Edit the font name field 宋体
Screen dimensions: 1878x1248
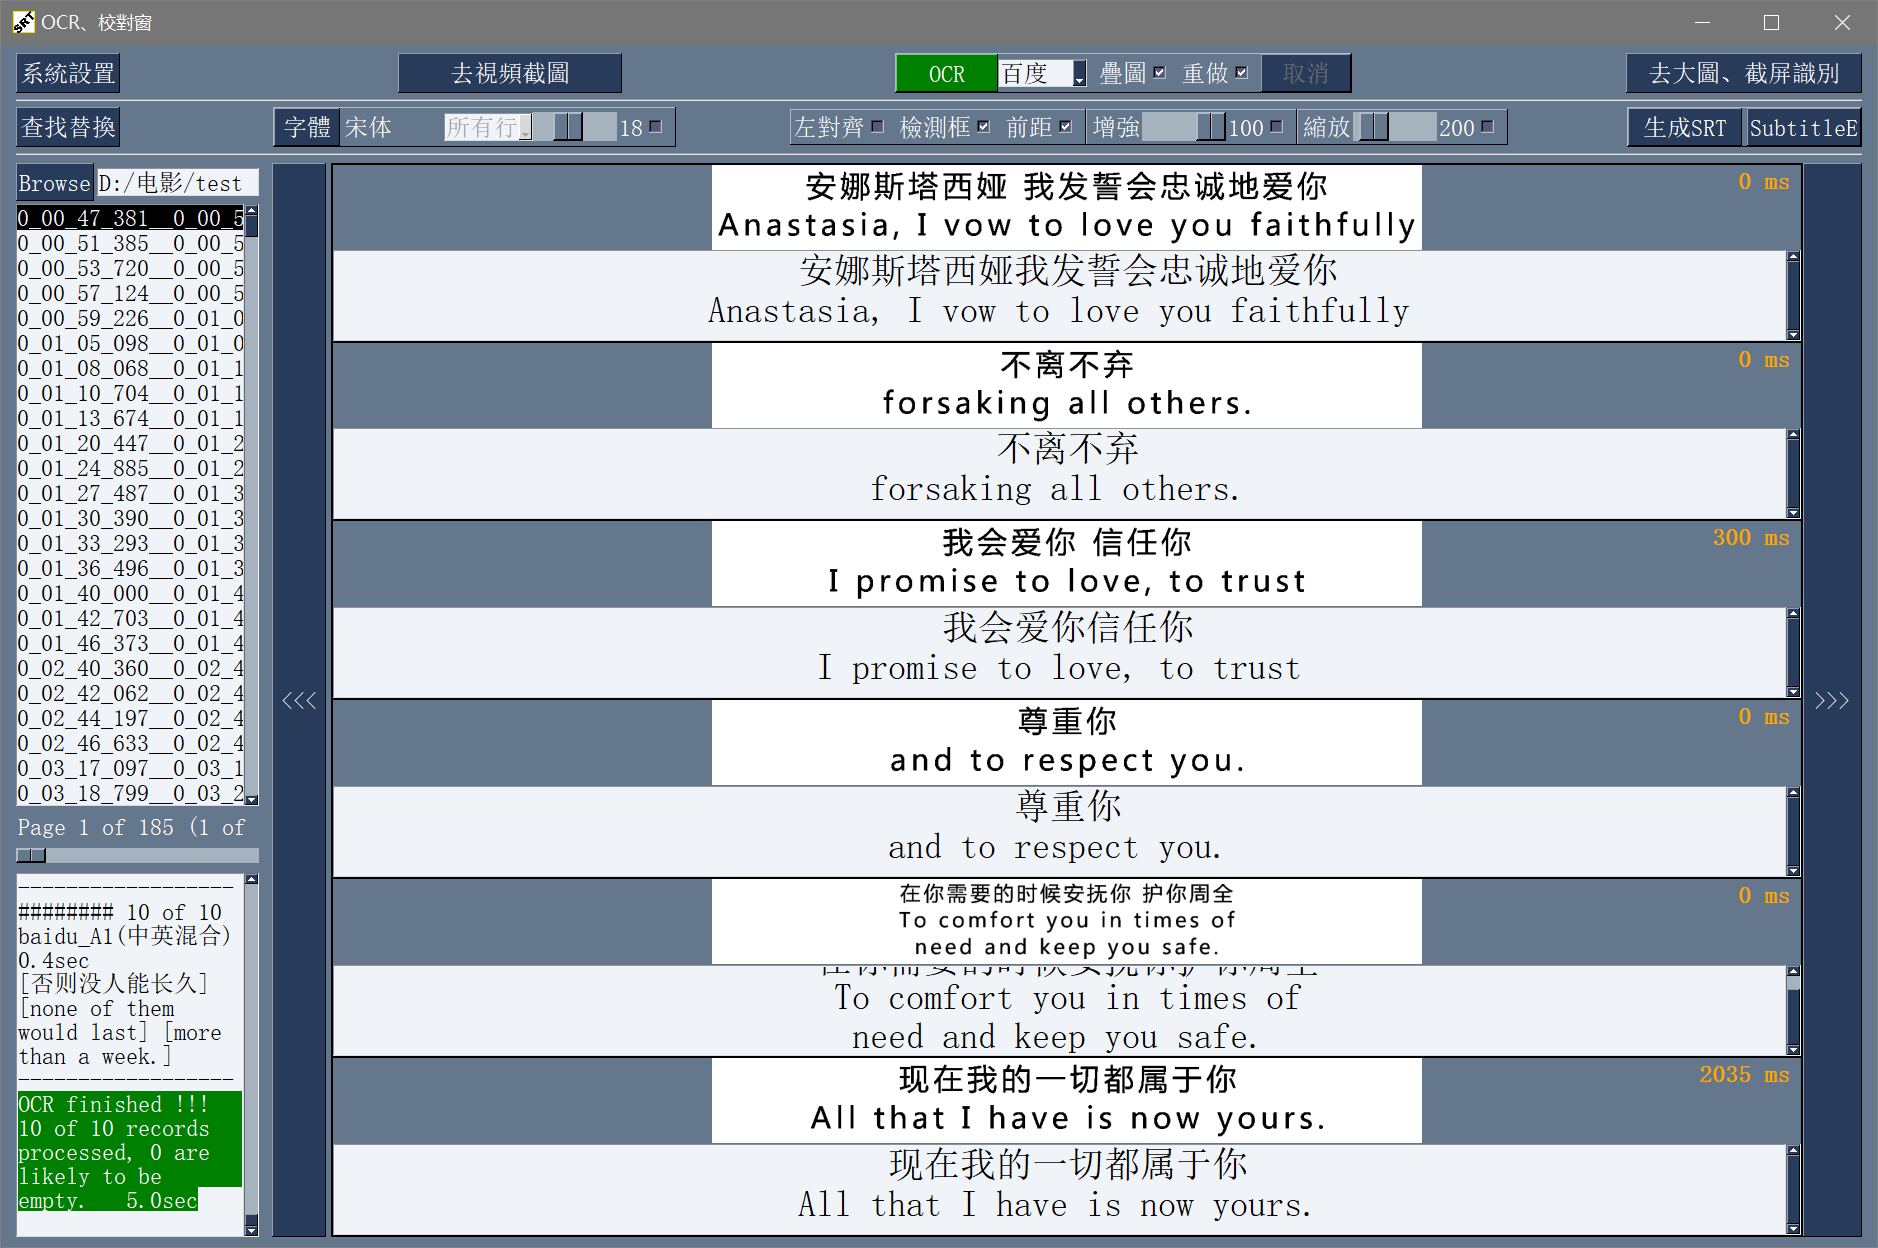[x=392, y=127]
